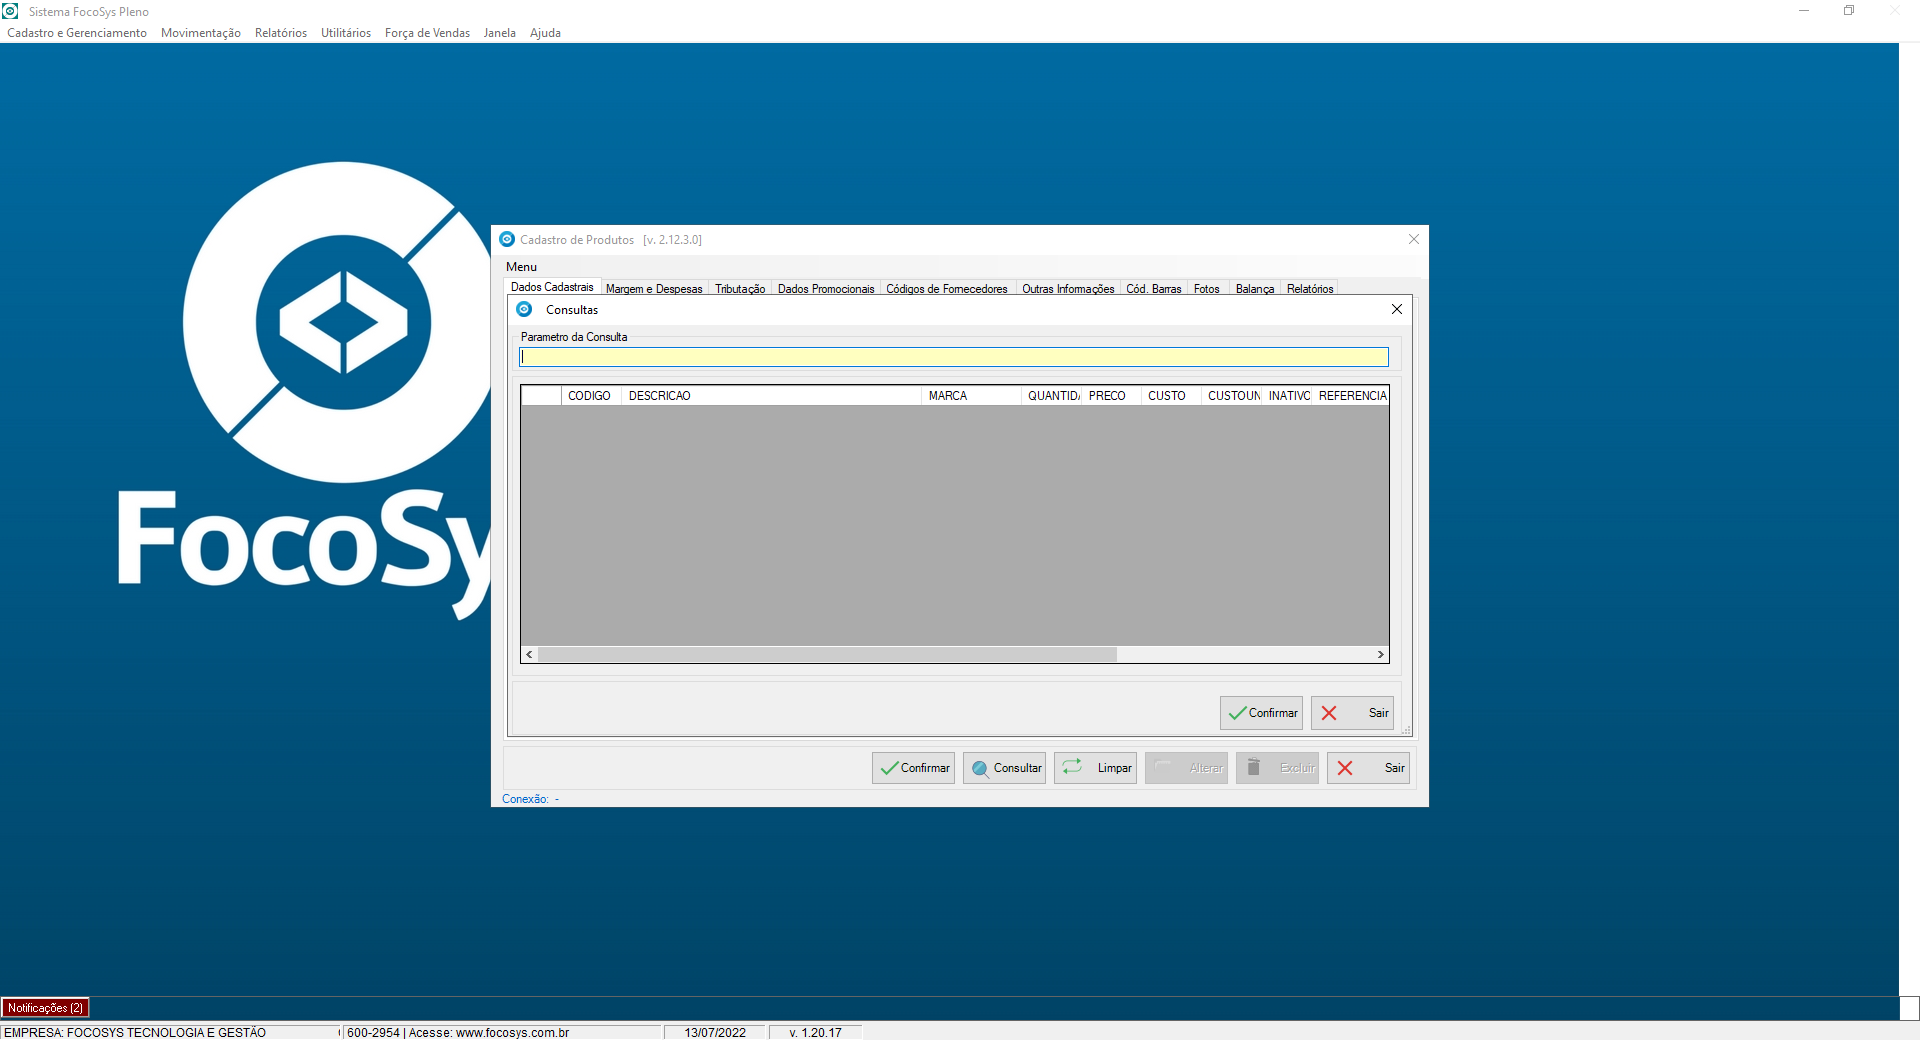Click the disabled Alterar button
1920x1040 pixels.
(x=1186, y=768)
